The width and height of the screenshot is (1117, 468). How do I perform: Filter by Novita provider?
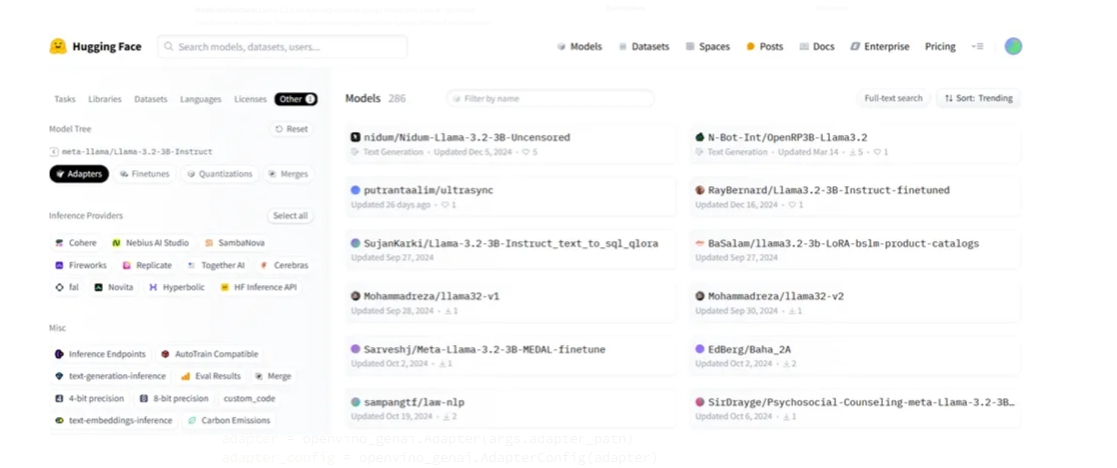114,287
